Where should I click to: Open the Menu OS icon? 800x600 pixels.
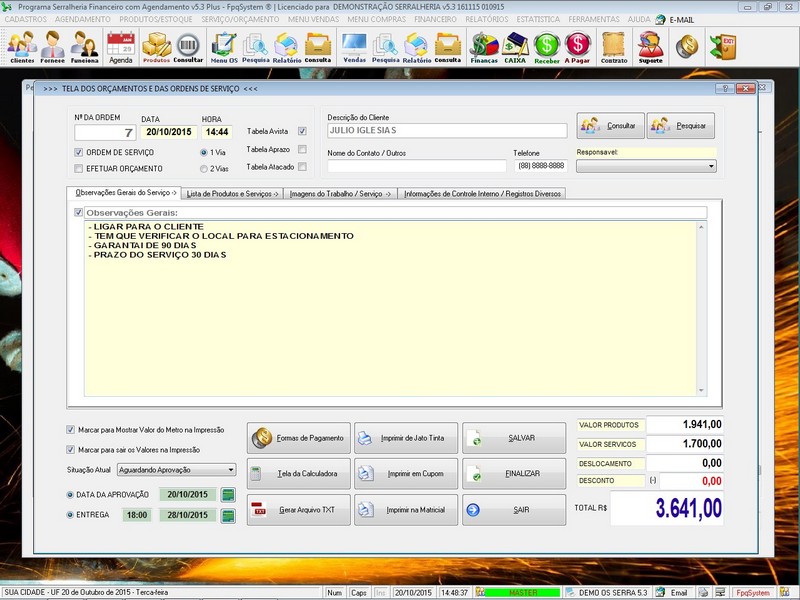[224, 47]
